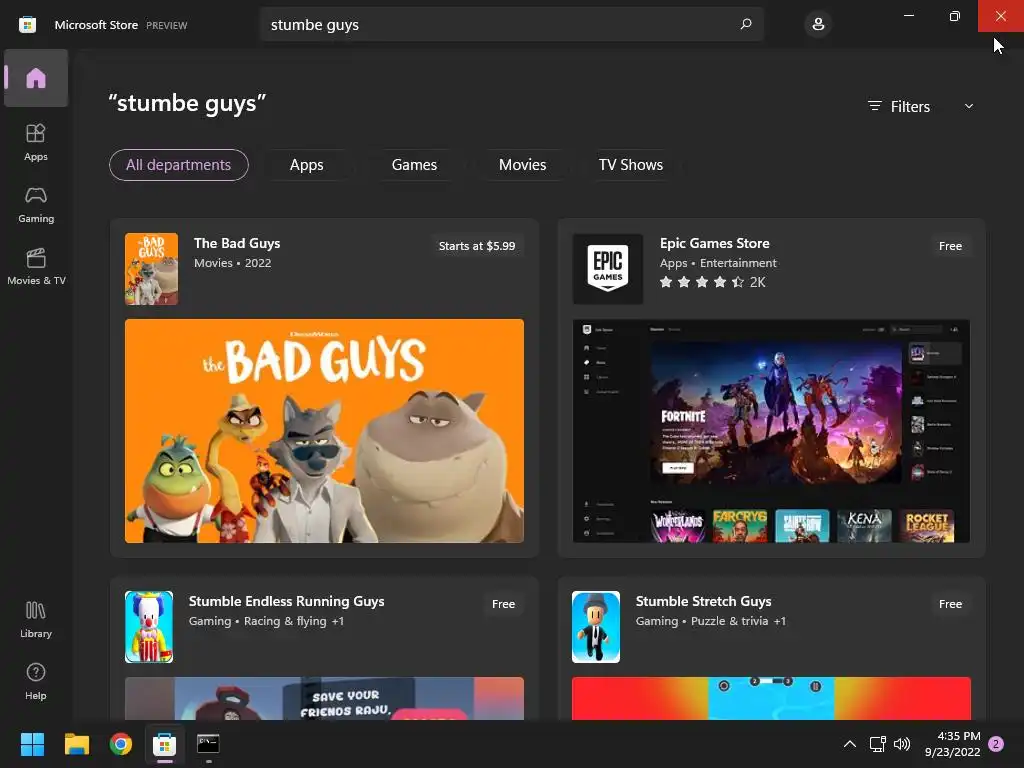The image size is (1024, 768).
Task: Open the clock and date panel
Action: 953,744
